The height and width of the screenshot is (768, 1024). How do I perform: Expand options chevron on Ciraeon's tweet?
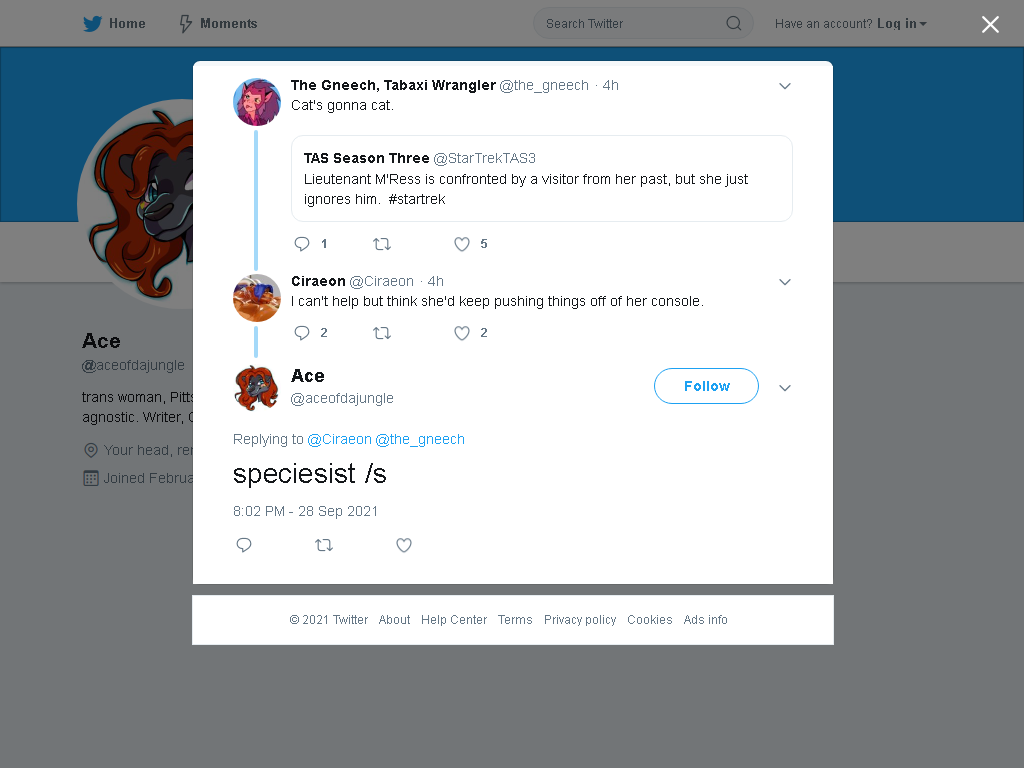tap(785, 281)
